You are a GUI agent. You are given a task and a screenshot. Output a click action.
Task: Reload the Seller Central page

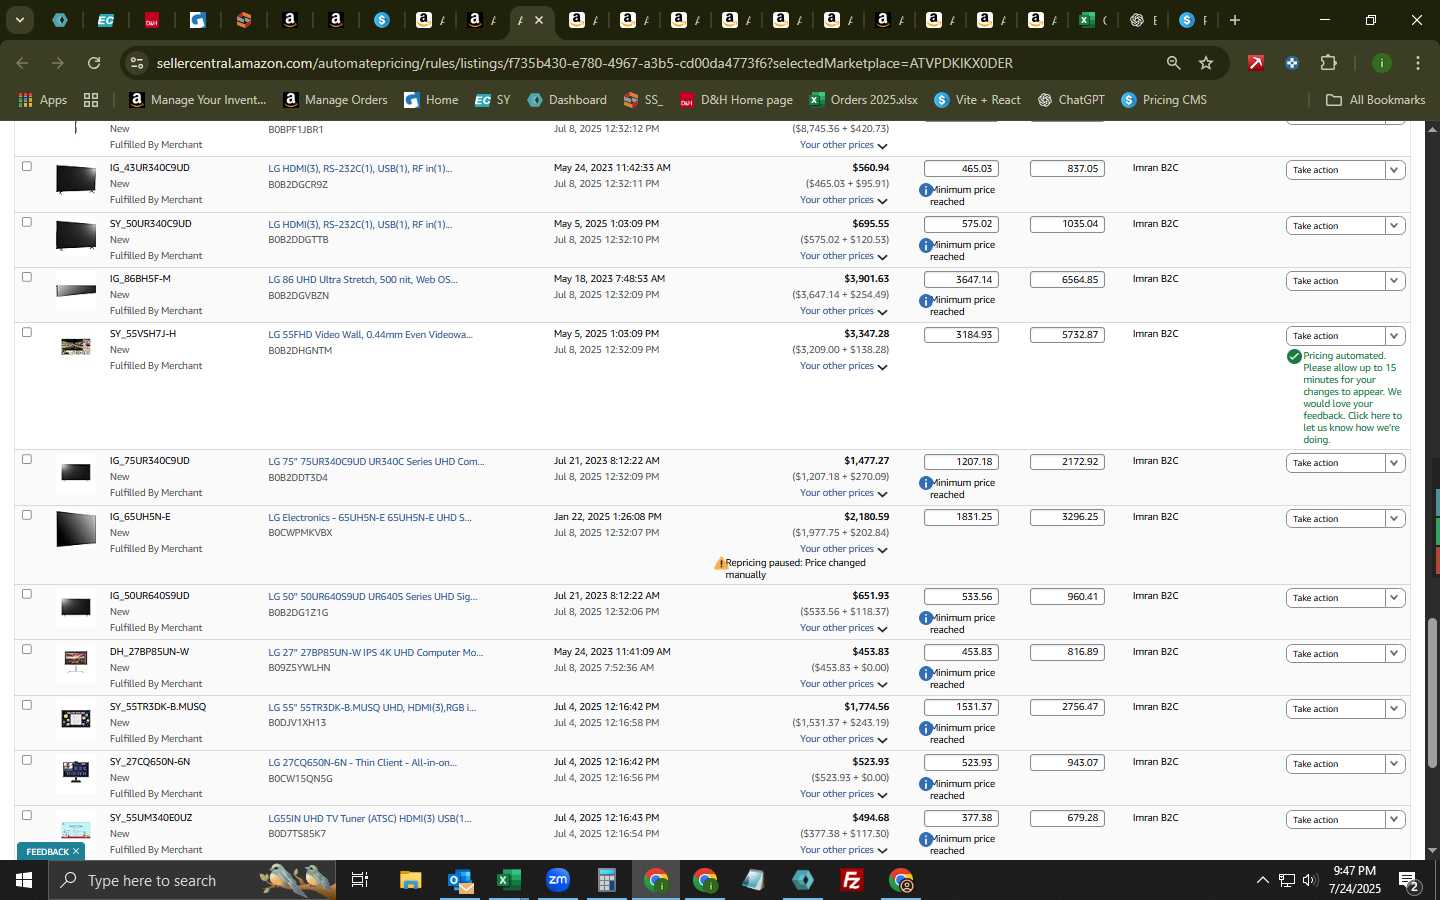click(93, 63)
